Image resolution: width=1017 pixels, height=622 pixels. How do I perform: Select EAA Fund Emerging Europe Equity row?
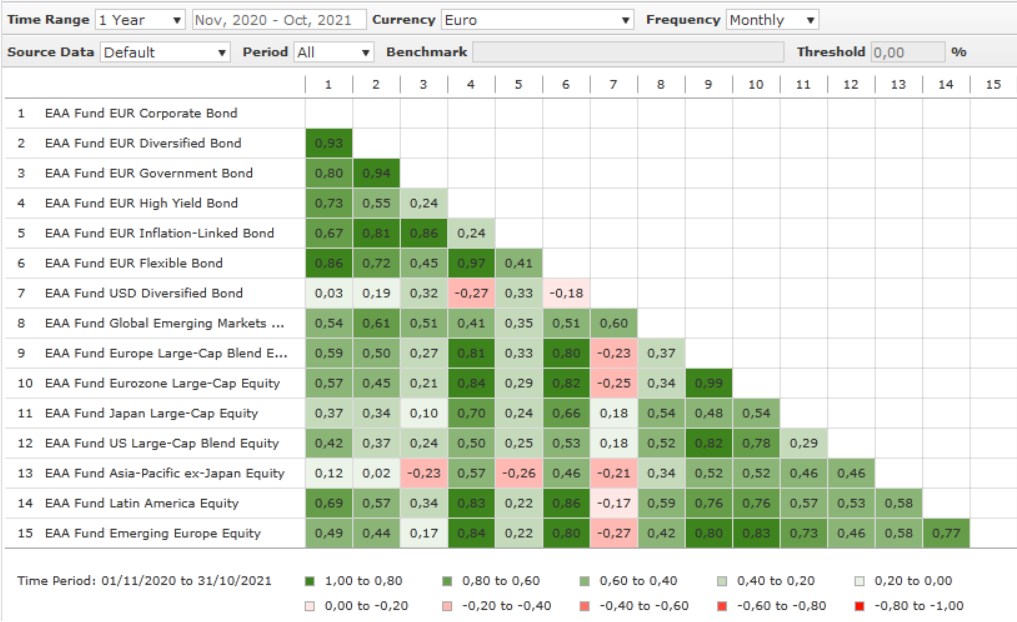(152, 533)
